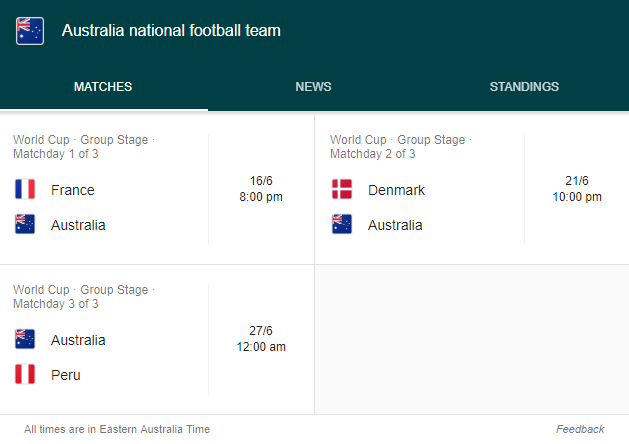Select the MATCHES tab
Screen dimensions: 629x444
[103, 87]
